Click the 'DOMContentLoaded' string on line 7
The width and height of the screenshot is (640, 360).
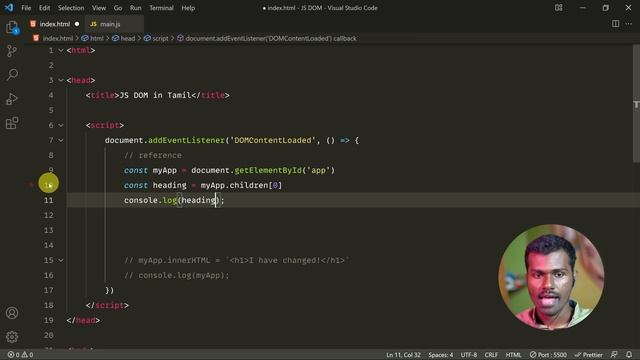[273, 140]
